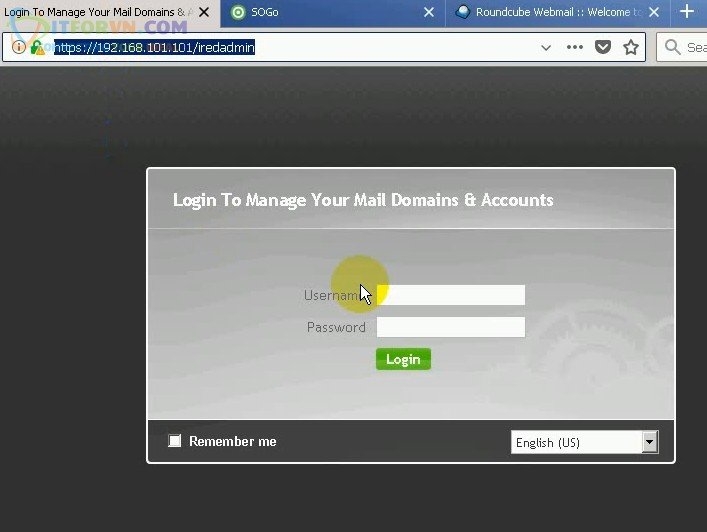Click the highlighted URL in address bar
Screen dimensions: 707x532
(155, 47)
